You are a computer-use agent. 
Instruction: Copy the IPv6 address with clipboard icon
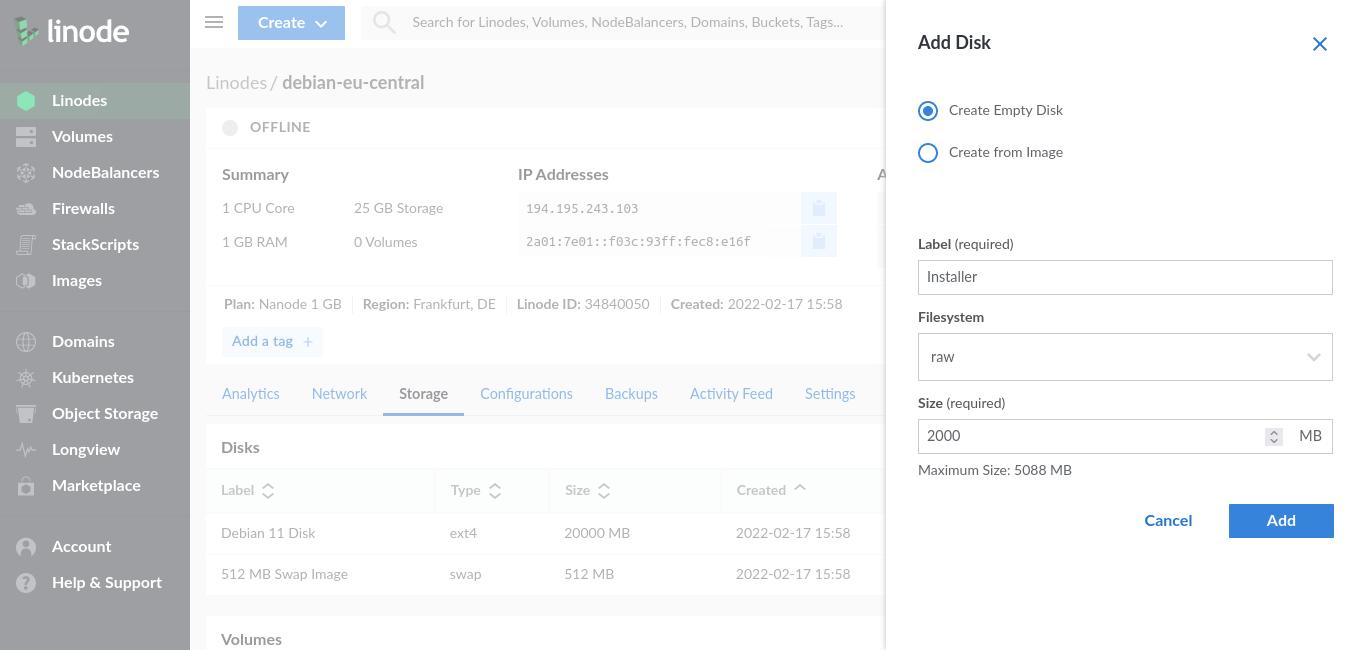coord(818,241)
